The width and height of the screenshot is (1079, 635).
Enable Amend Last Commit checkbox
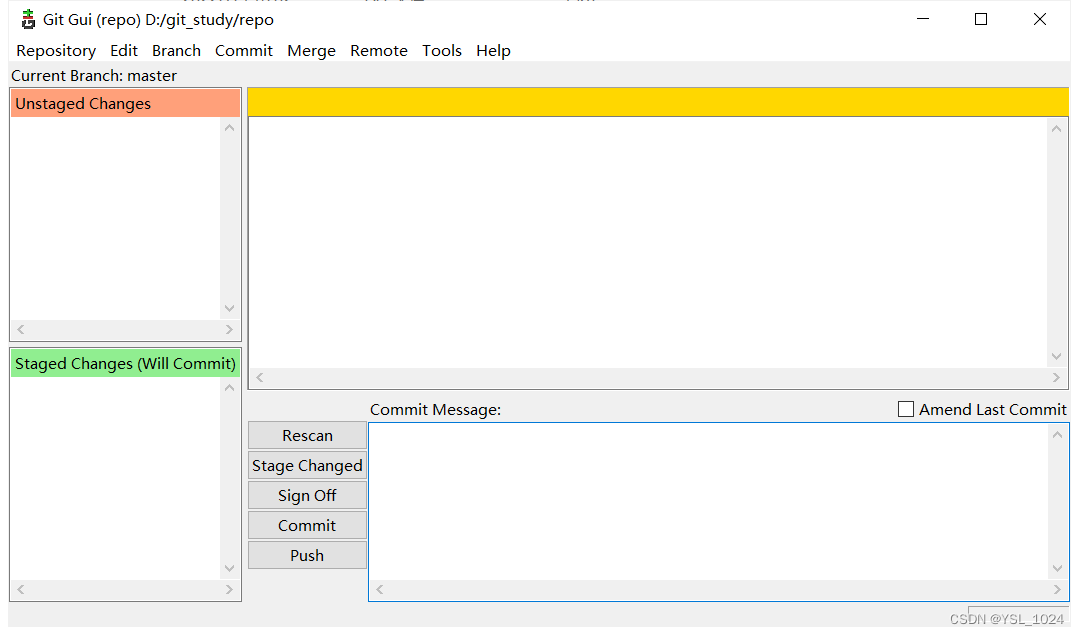(906, 409)
